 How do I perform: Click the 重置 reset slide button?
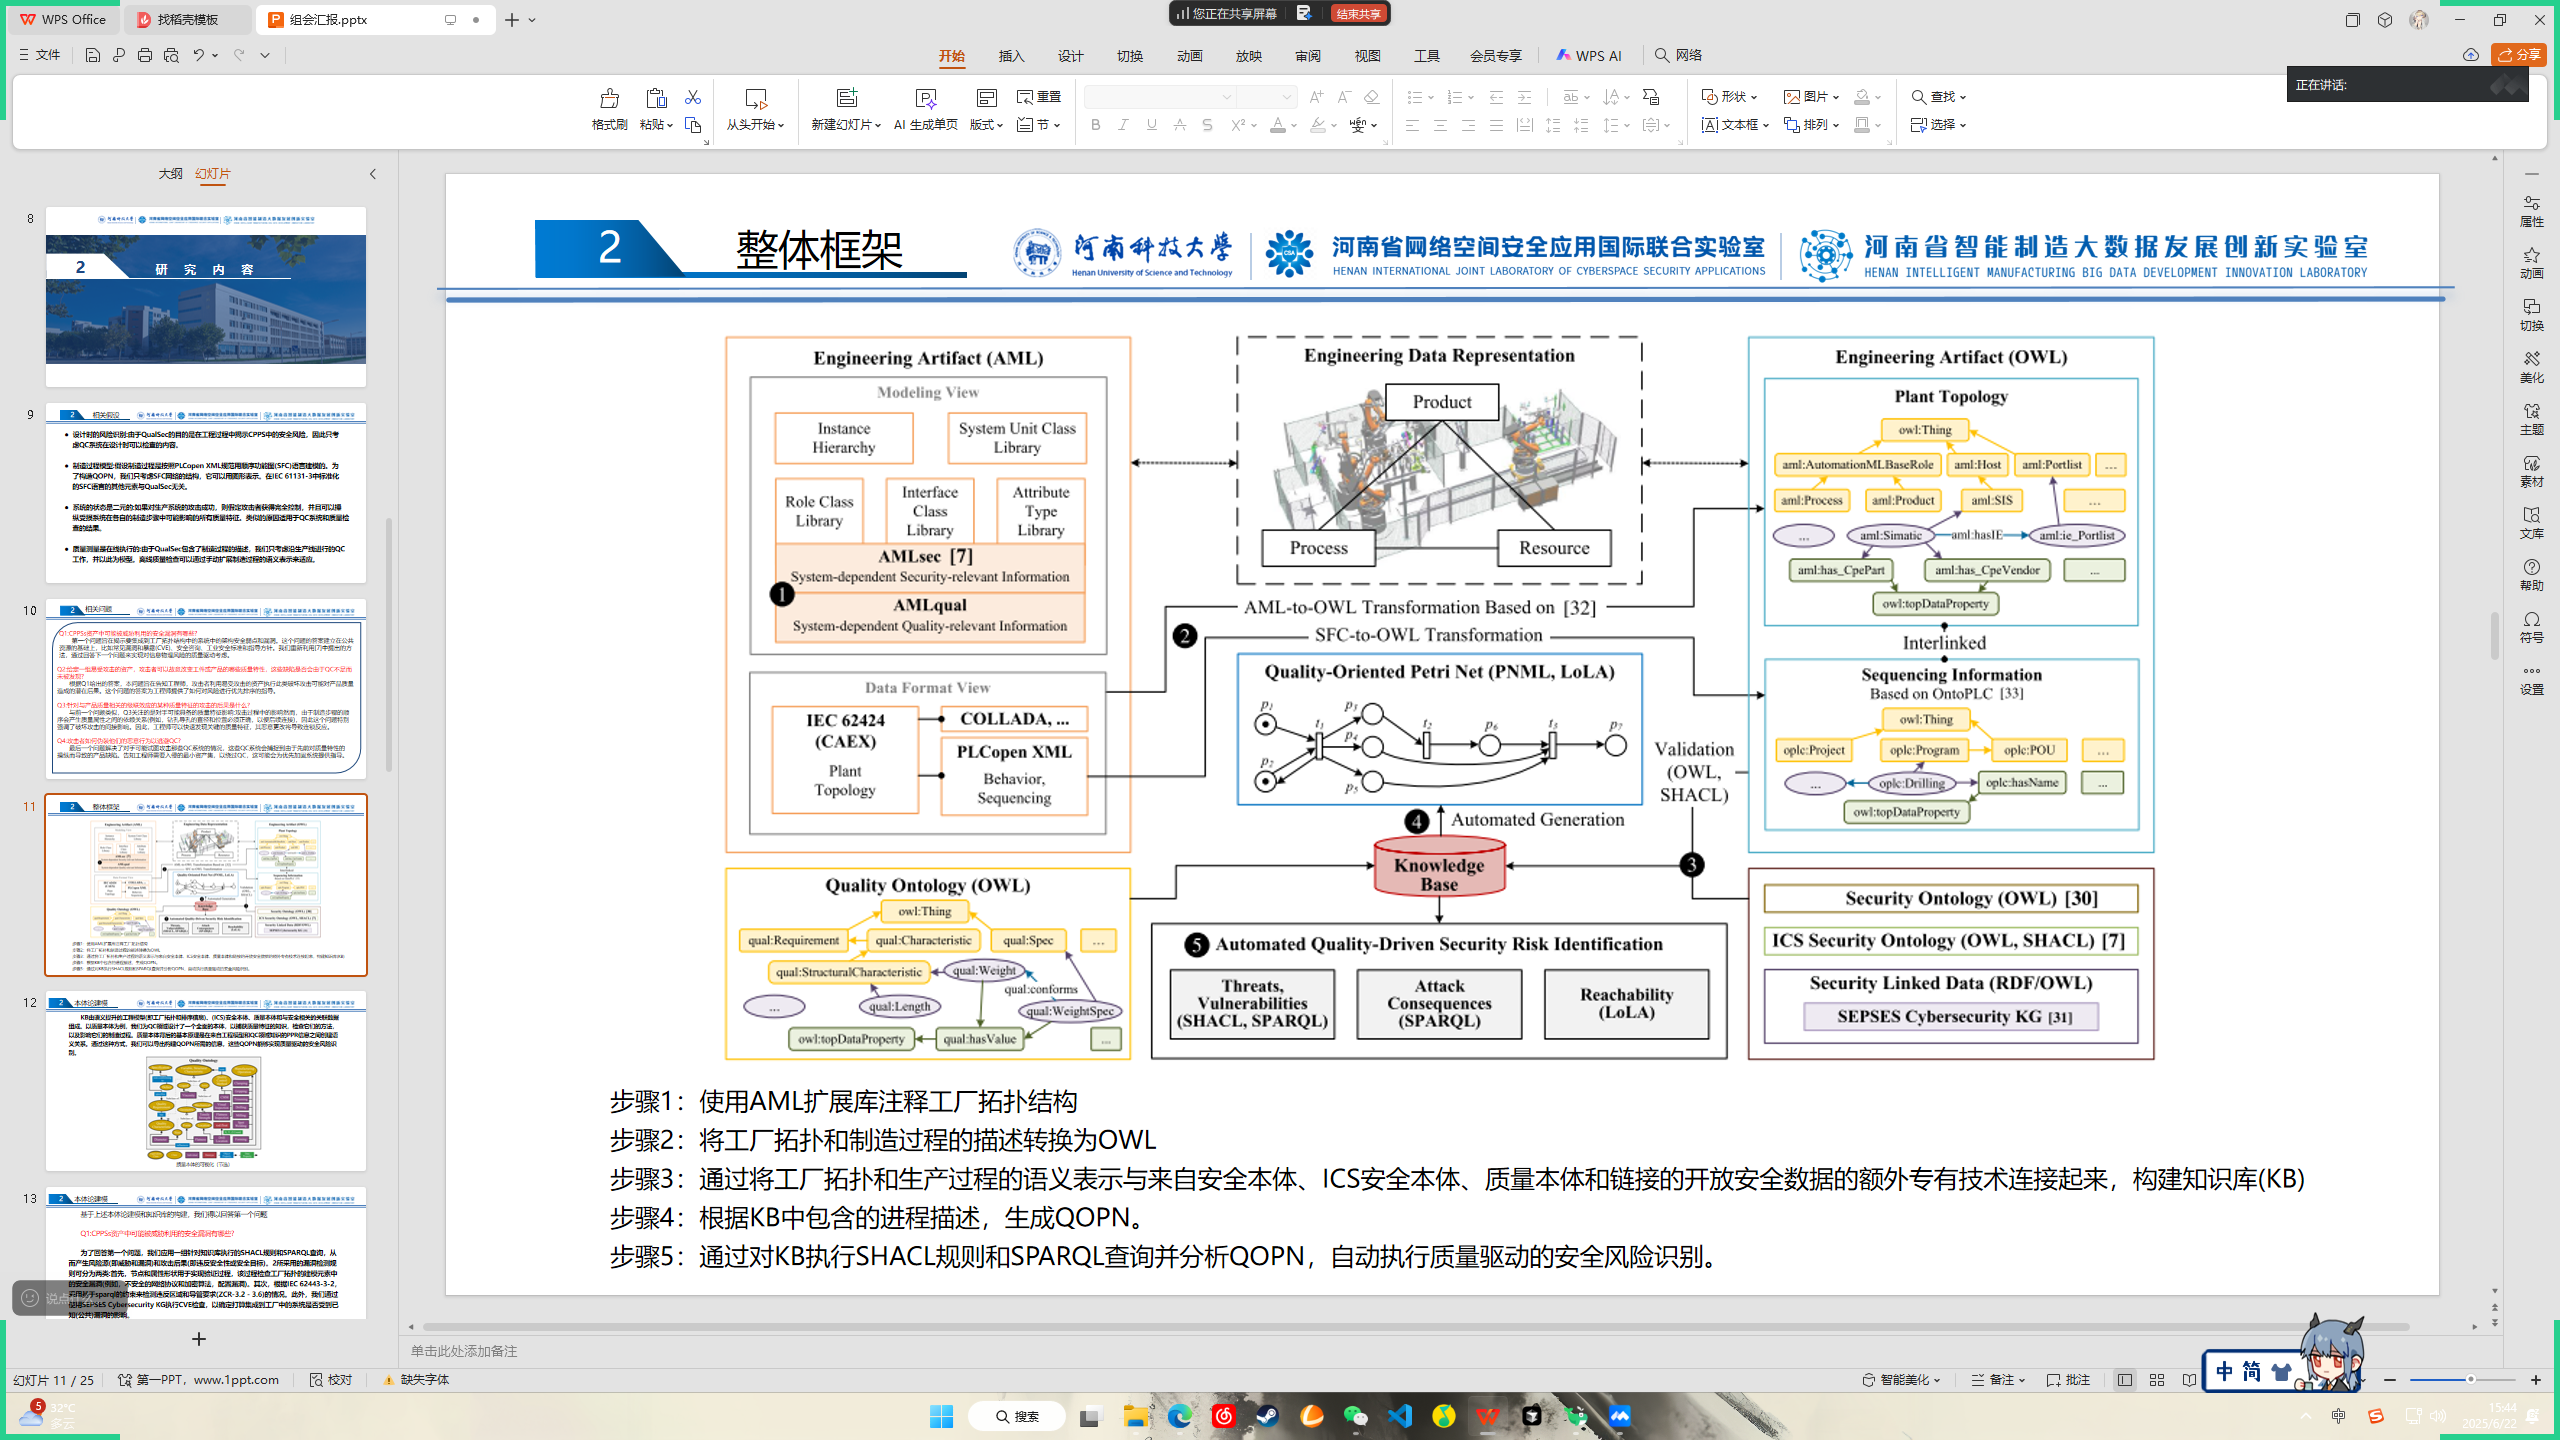[x=1039, y=97]
